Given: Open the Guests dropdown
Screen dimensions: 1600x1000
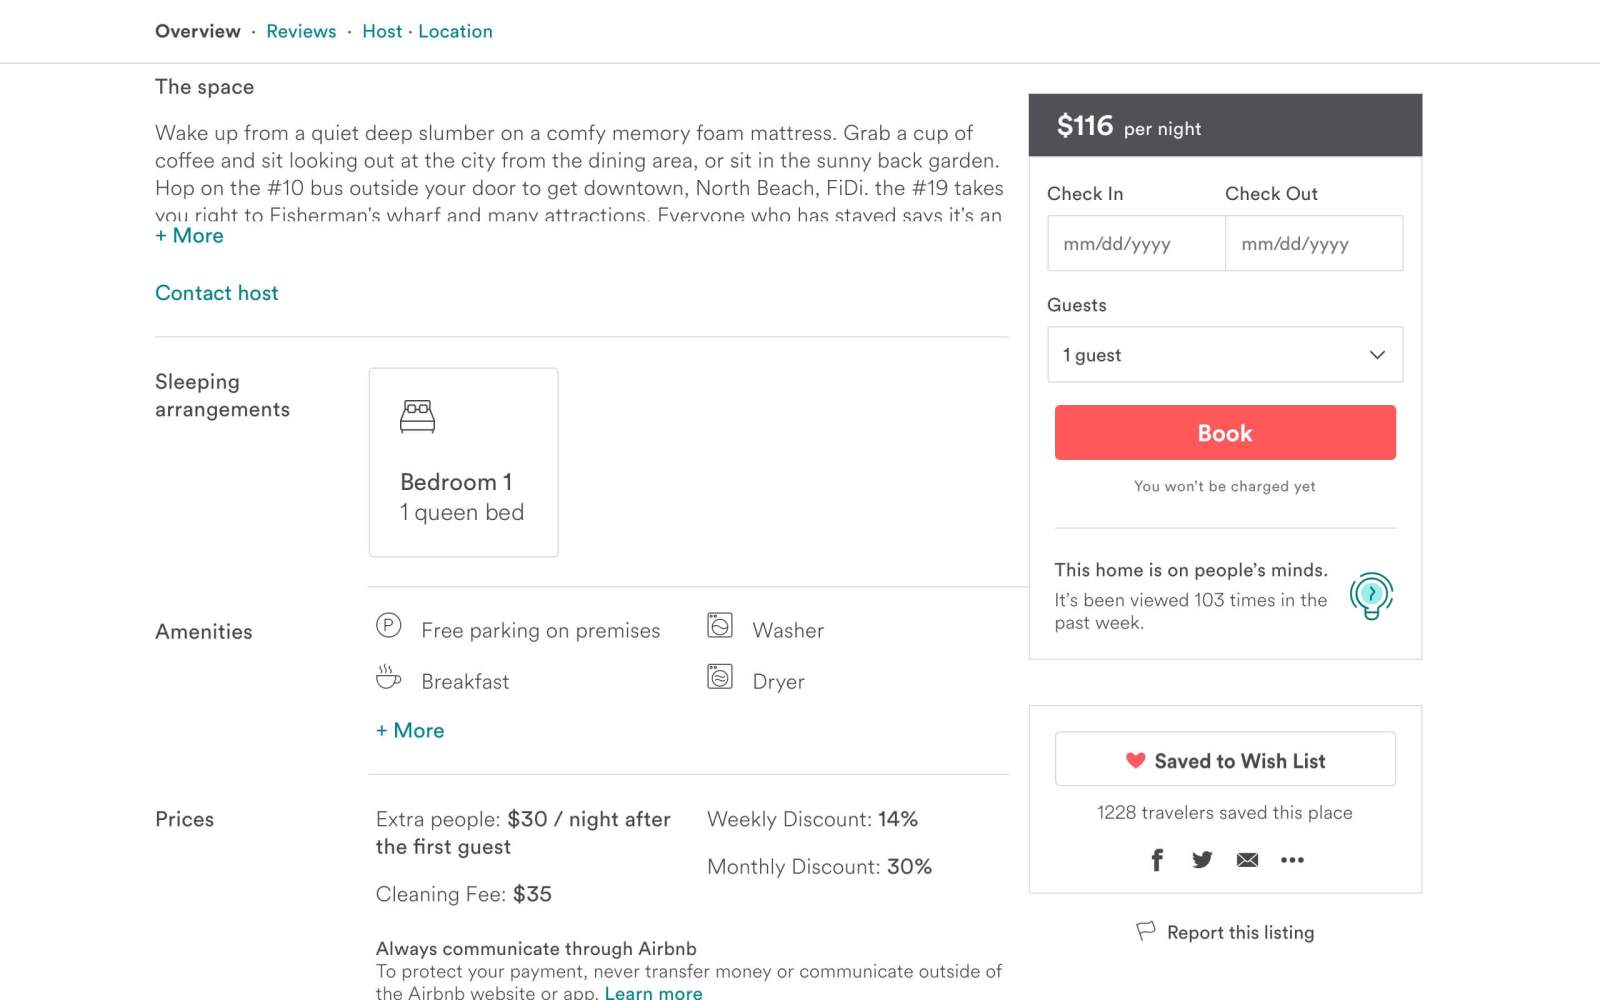Looking at the screenshot, I should click(1224, 355).
